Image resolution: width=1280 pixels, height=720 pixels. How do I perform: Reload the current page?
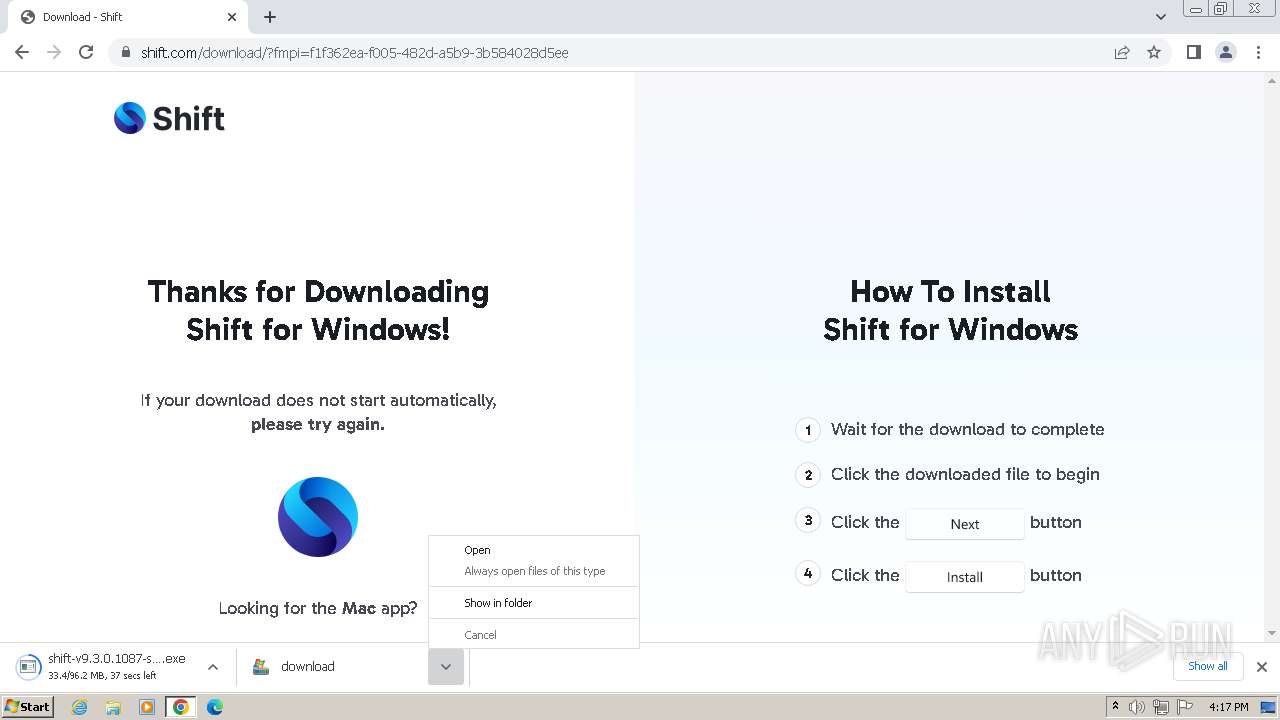pos(86,52)
